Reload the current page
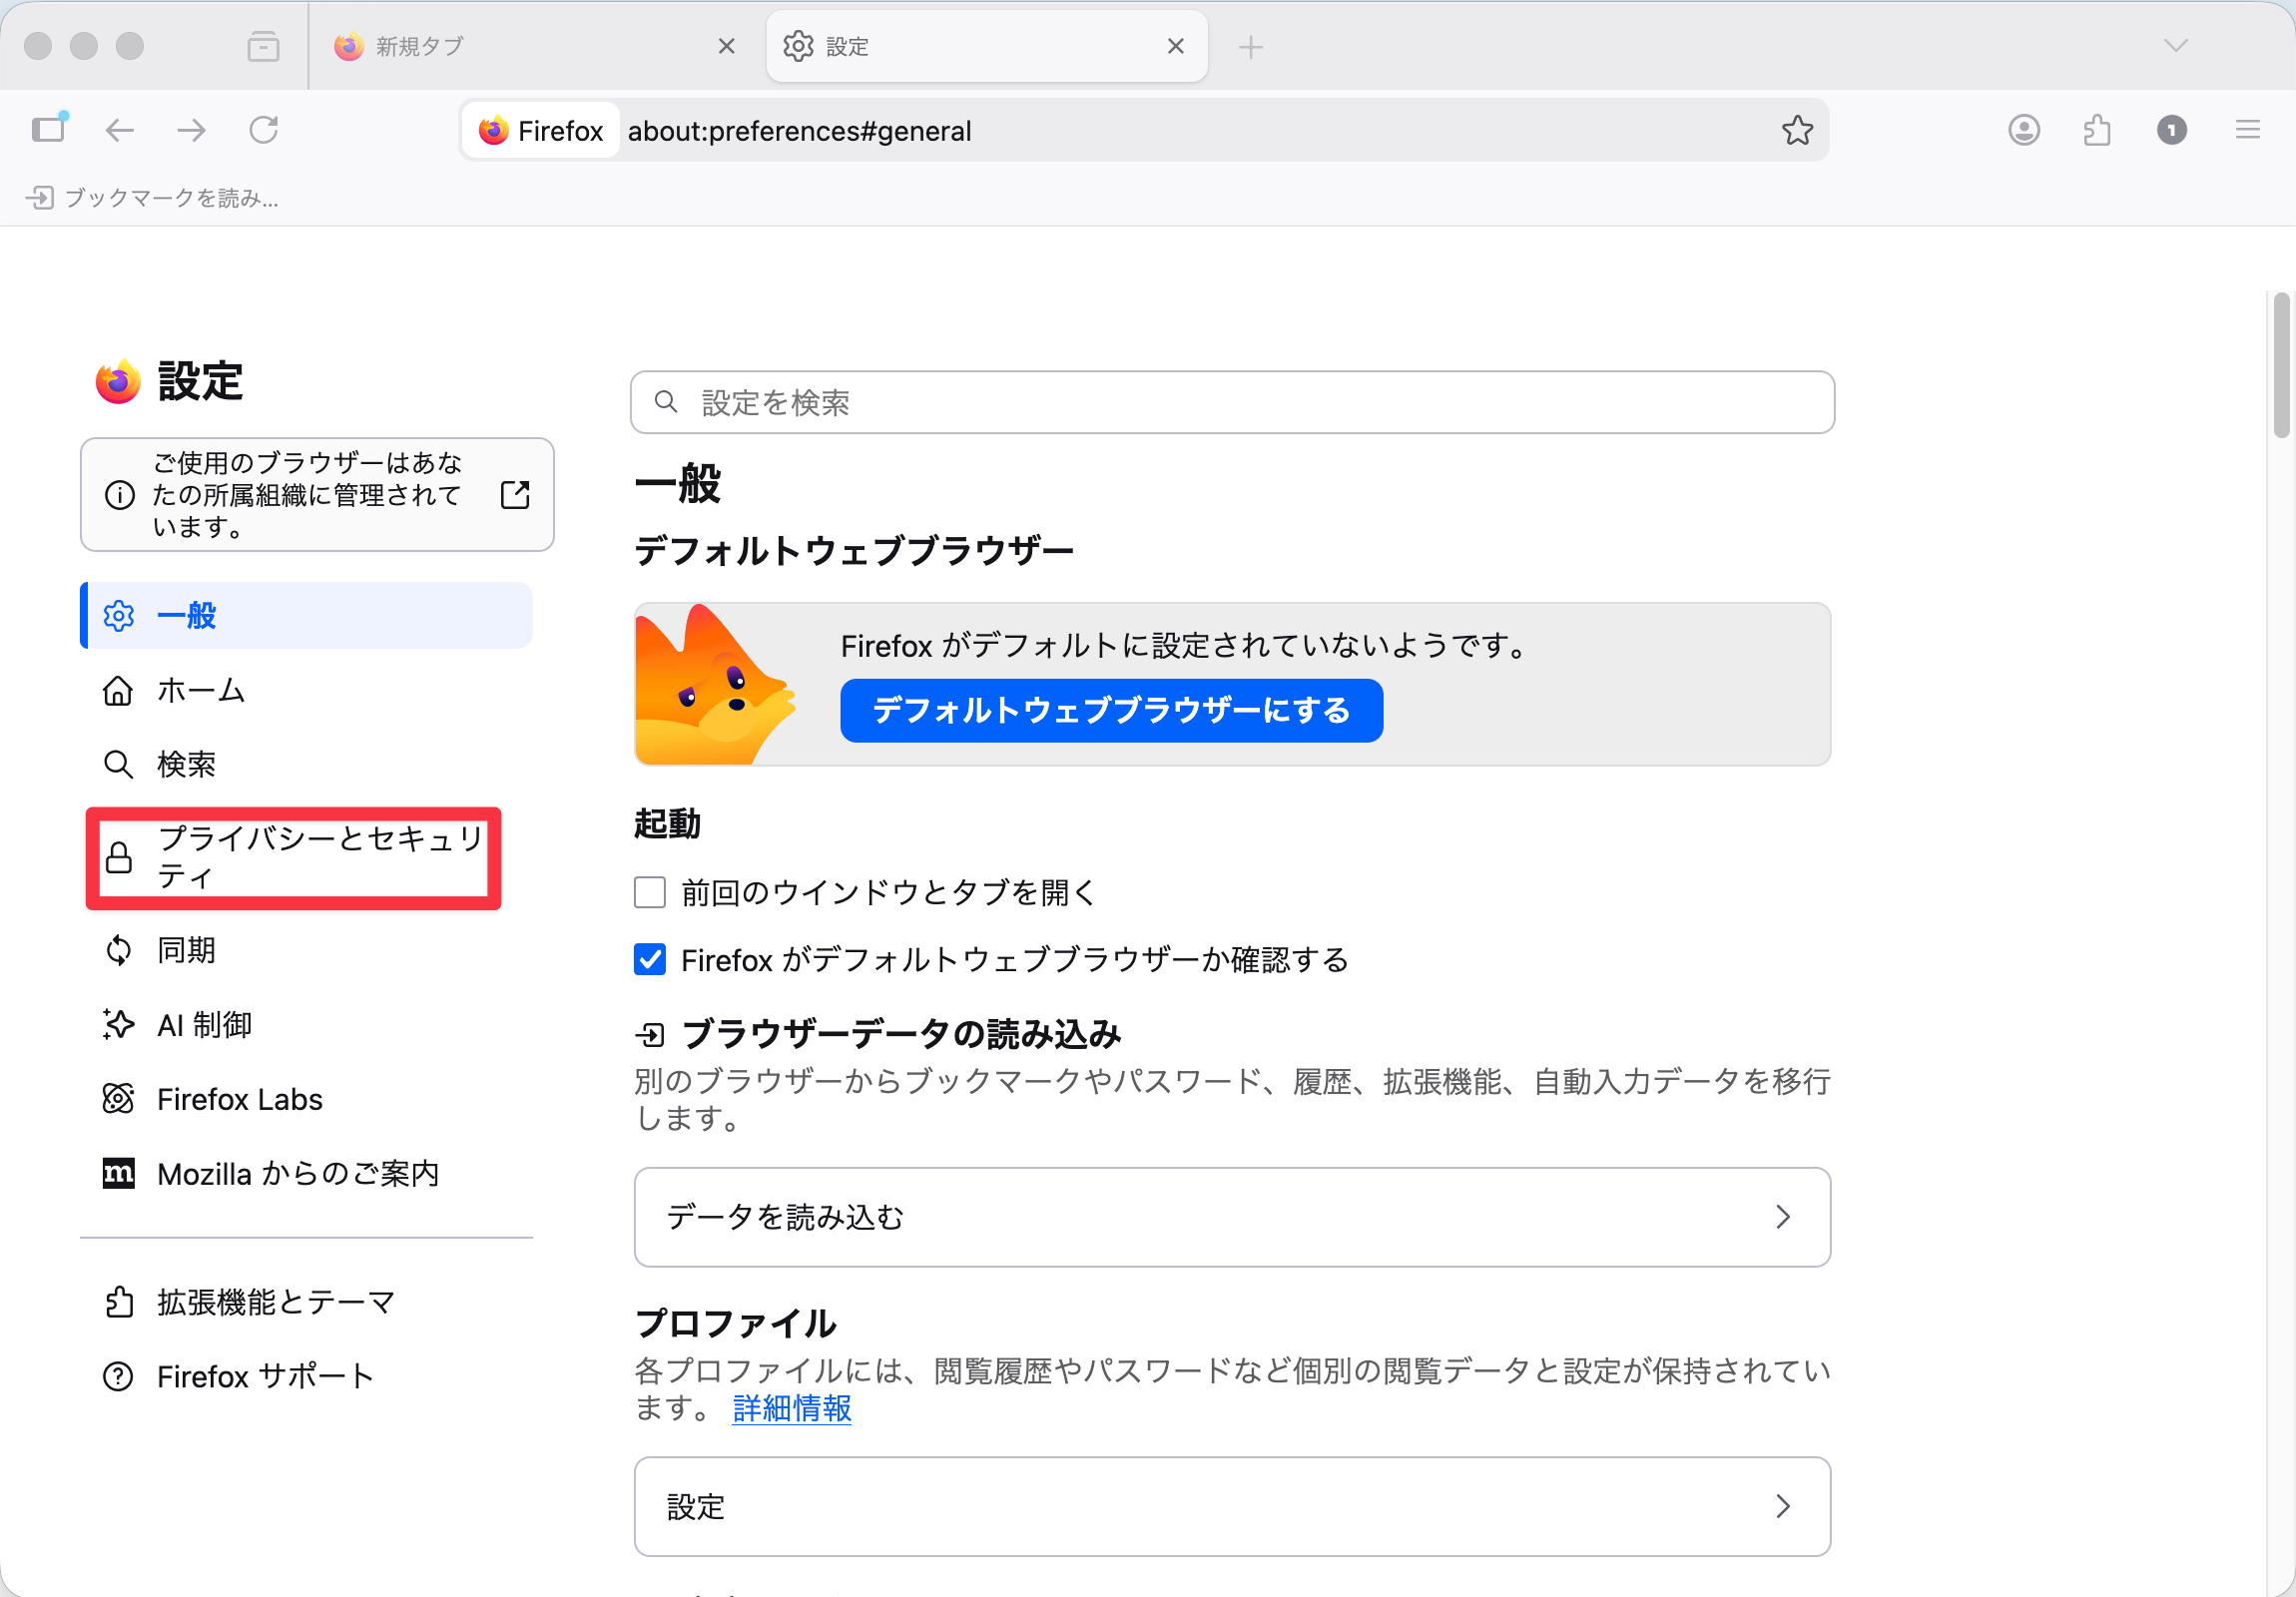This screenshot has width=2296, height=1597. [x=264, y=130]
